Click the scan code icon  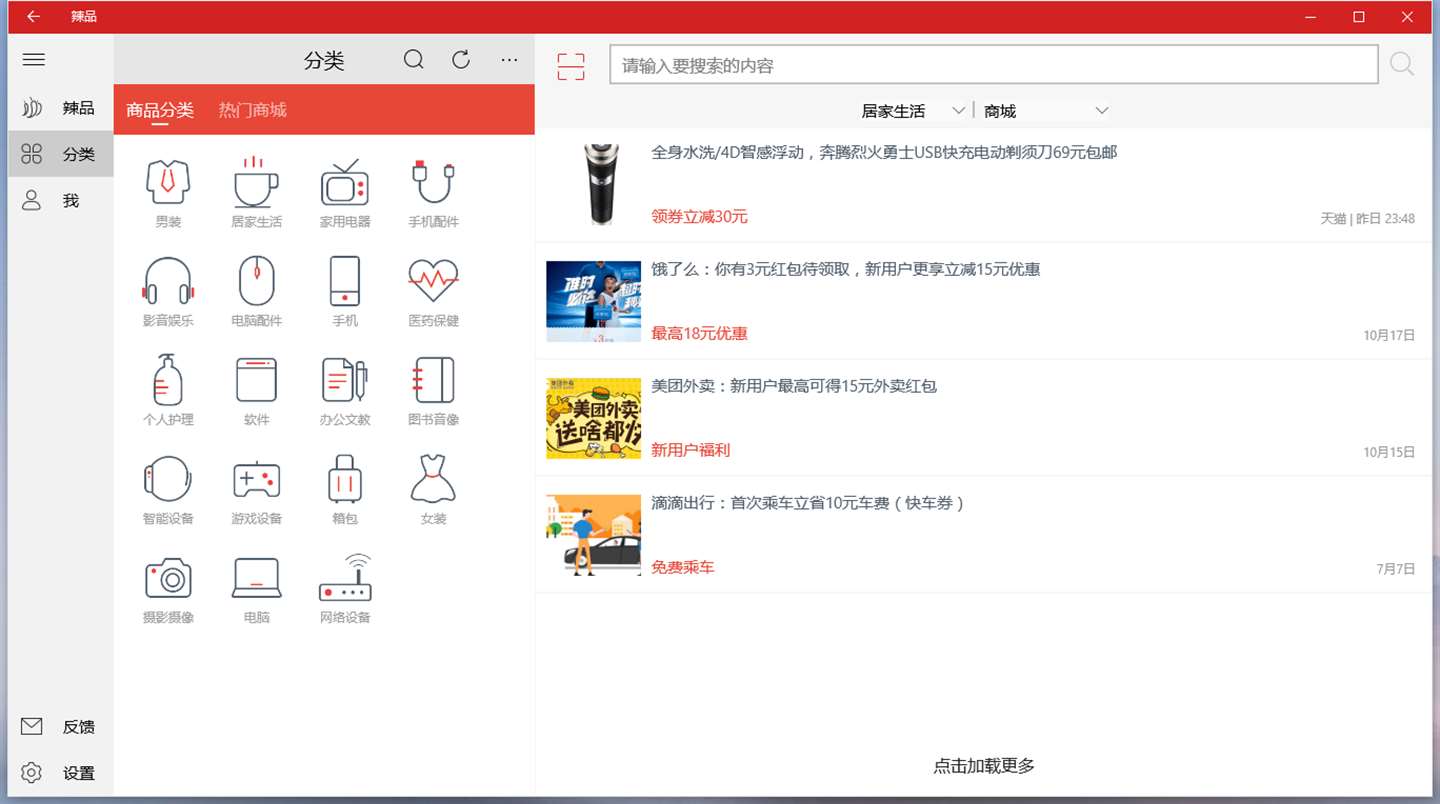(571, 66)
